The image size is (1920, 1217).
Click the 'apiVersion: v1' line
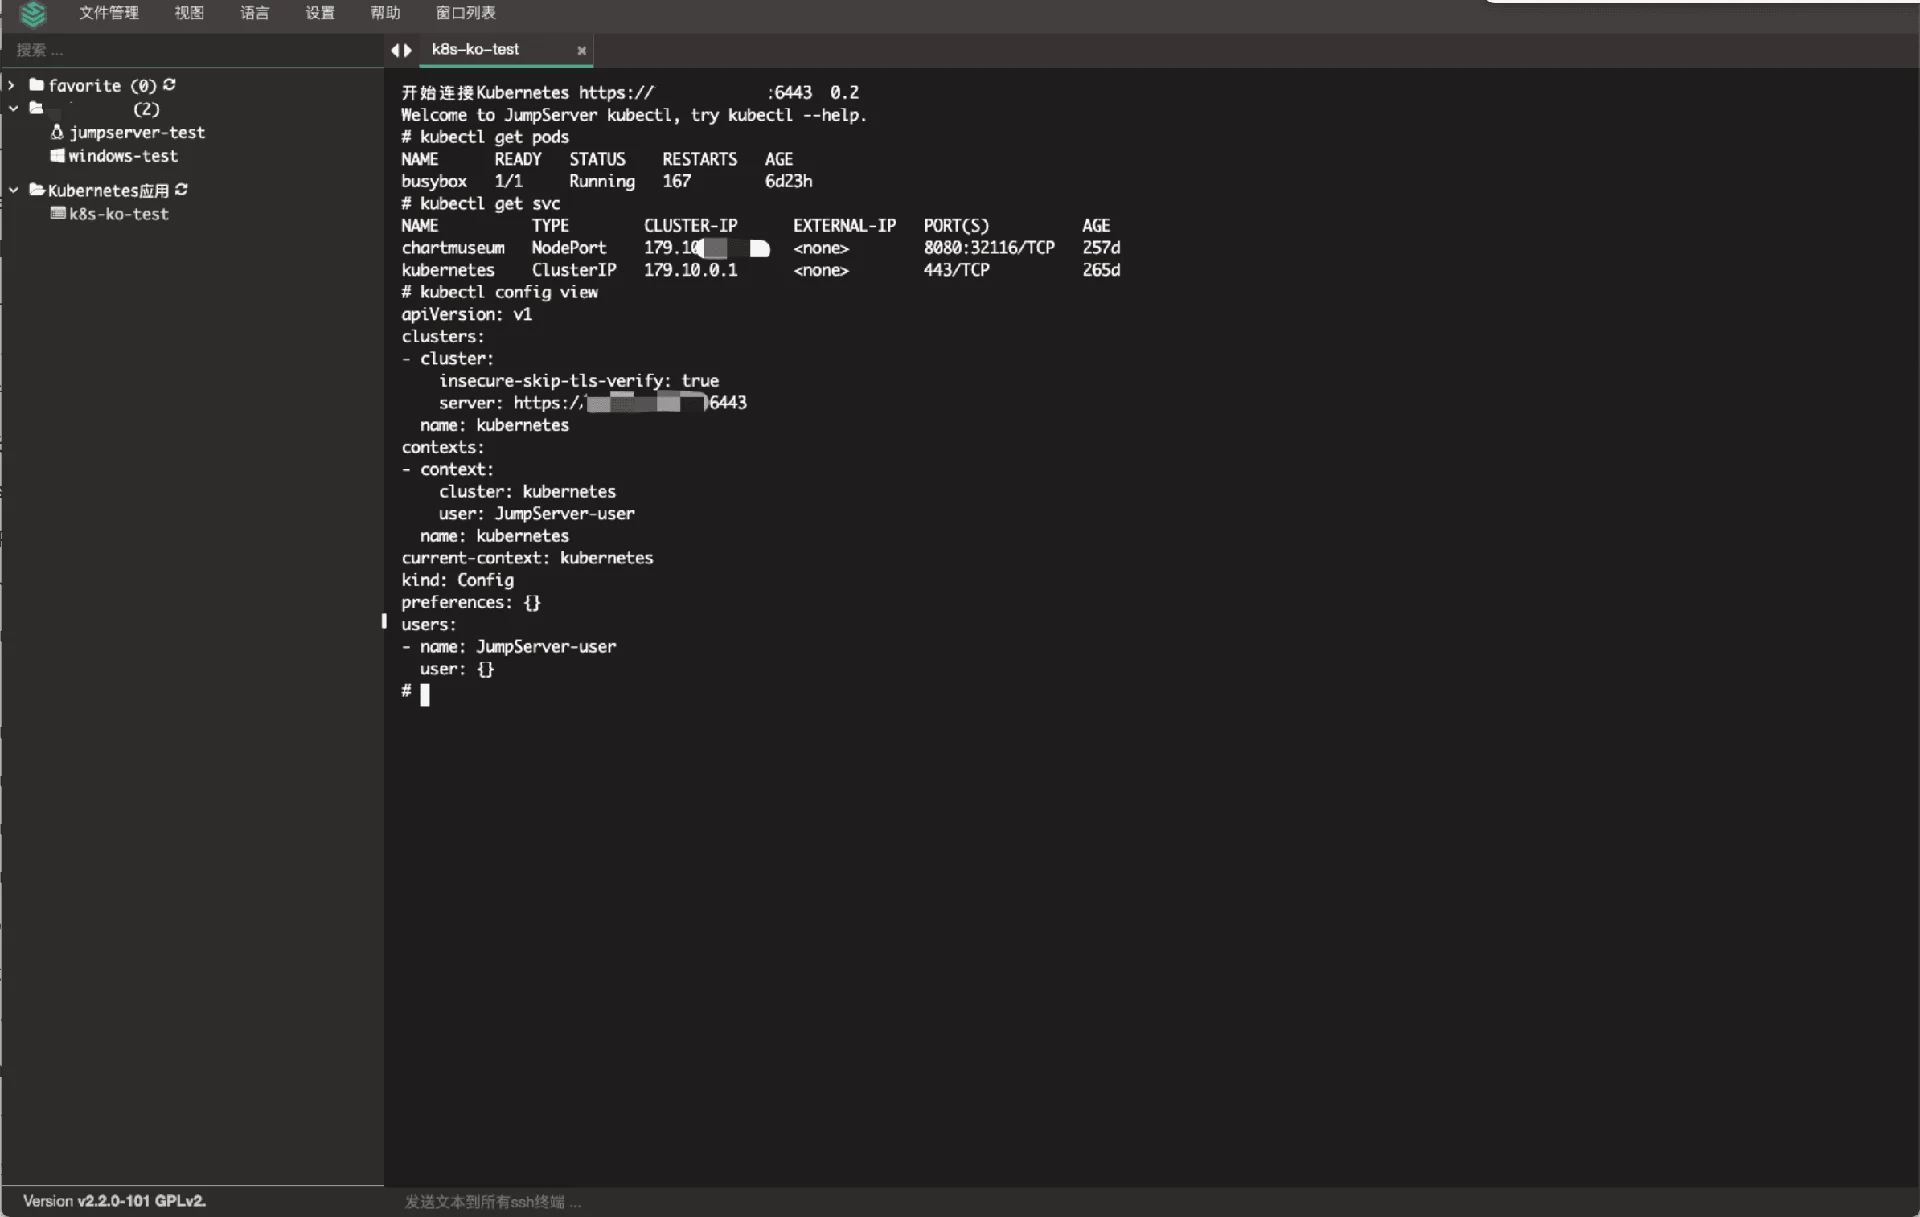coord(467,314)
